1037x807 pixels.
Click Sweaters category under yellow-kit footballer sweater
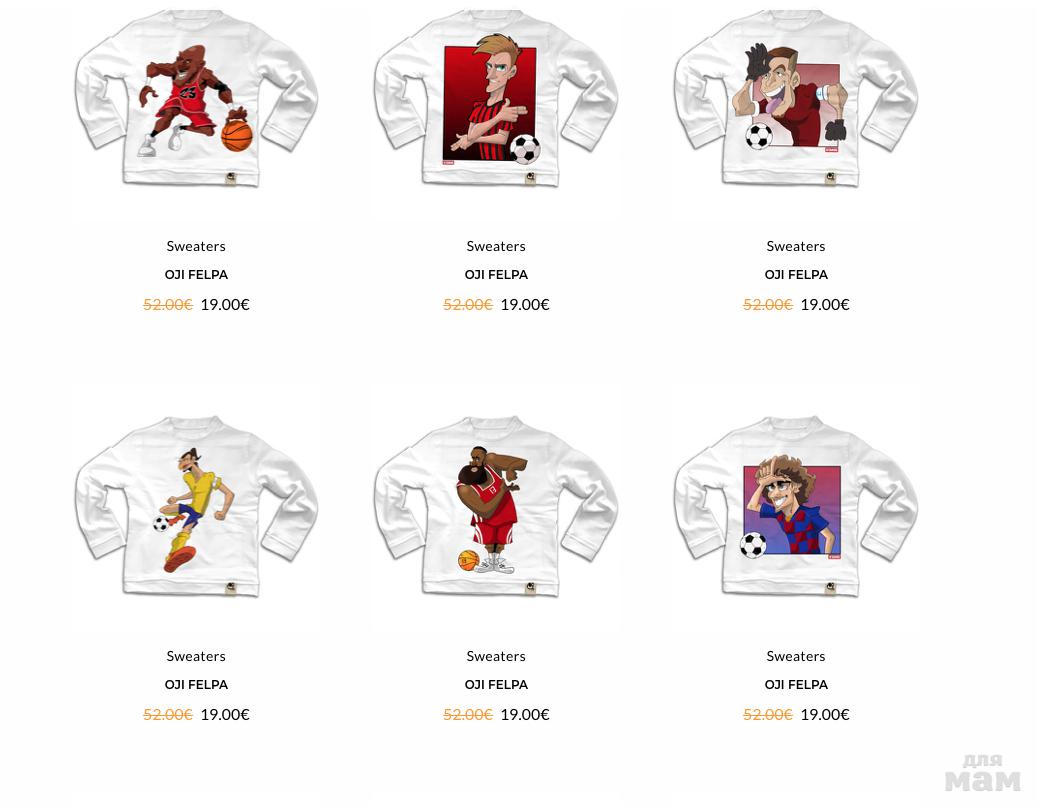point(196,656)
